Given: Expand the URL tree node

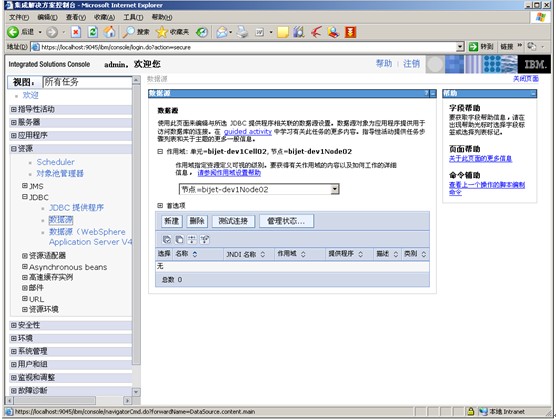Looking at the screenshot, I should pyautogui.click(x=24, y=299).
